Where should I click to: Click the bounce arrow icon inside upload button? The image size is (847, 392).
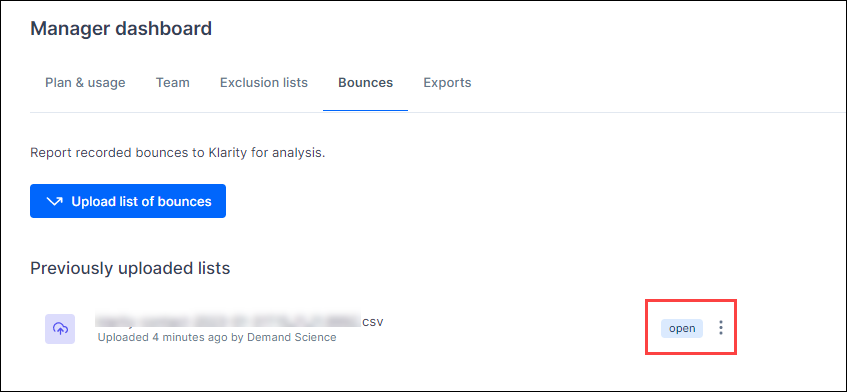[55, 201]
